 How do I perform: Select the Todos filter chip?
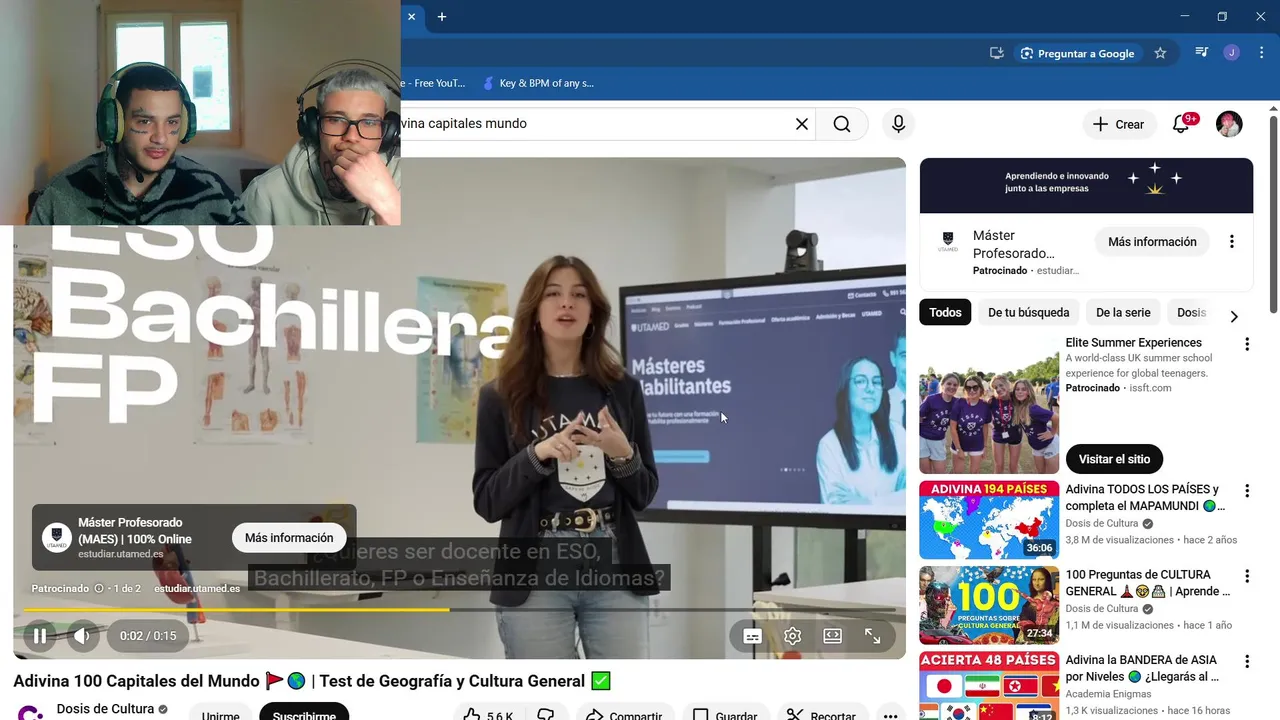coord(945,313)
